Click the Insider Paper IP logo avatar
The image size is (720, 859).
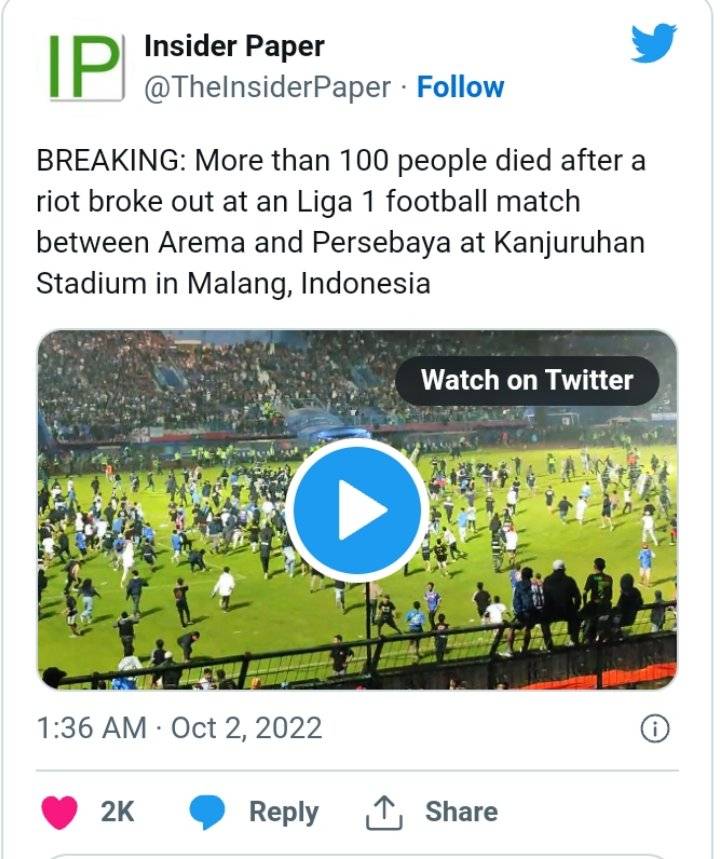pyautogui.click(x=85, y=66)
